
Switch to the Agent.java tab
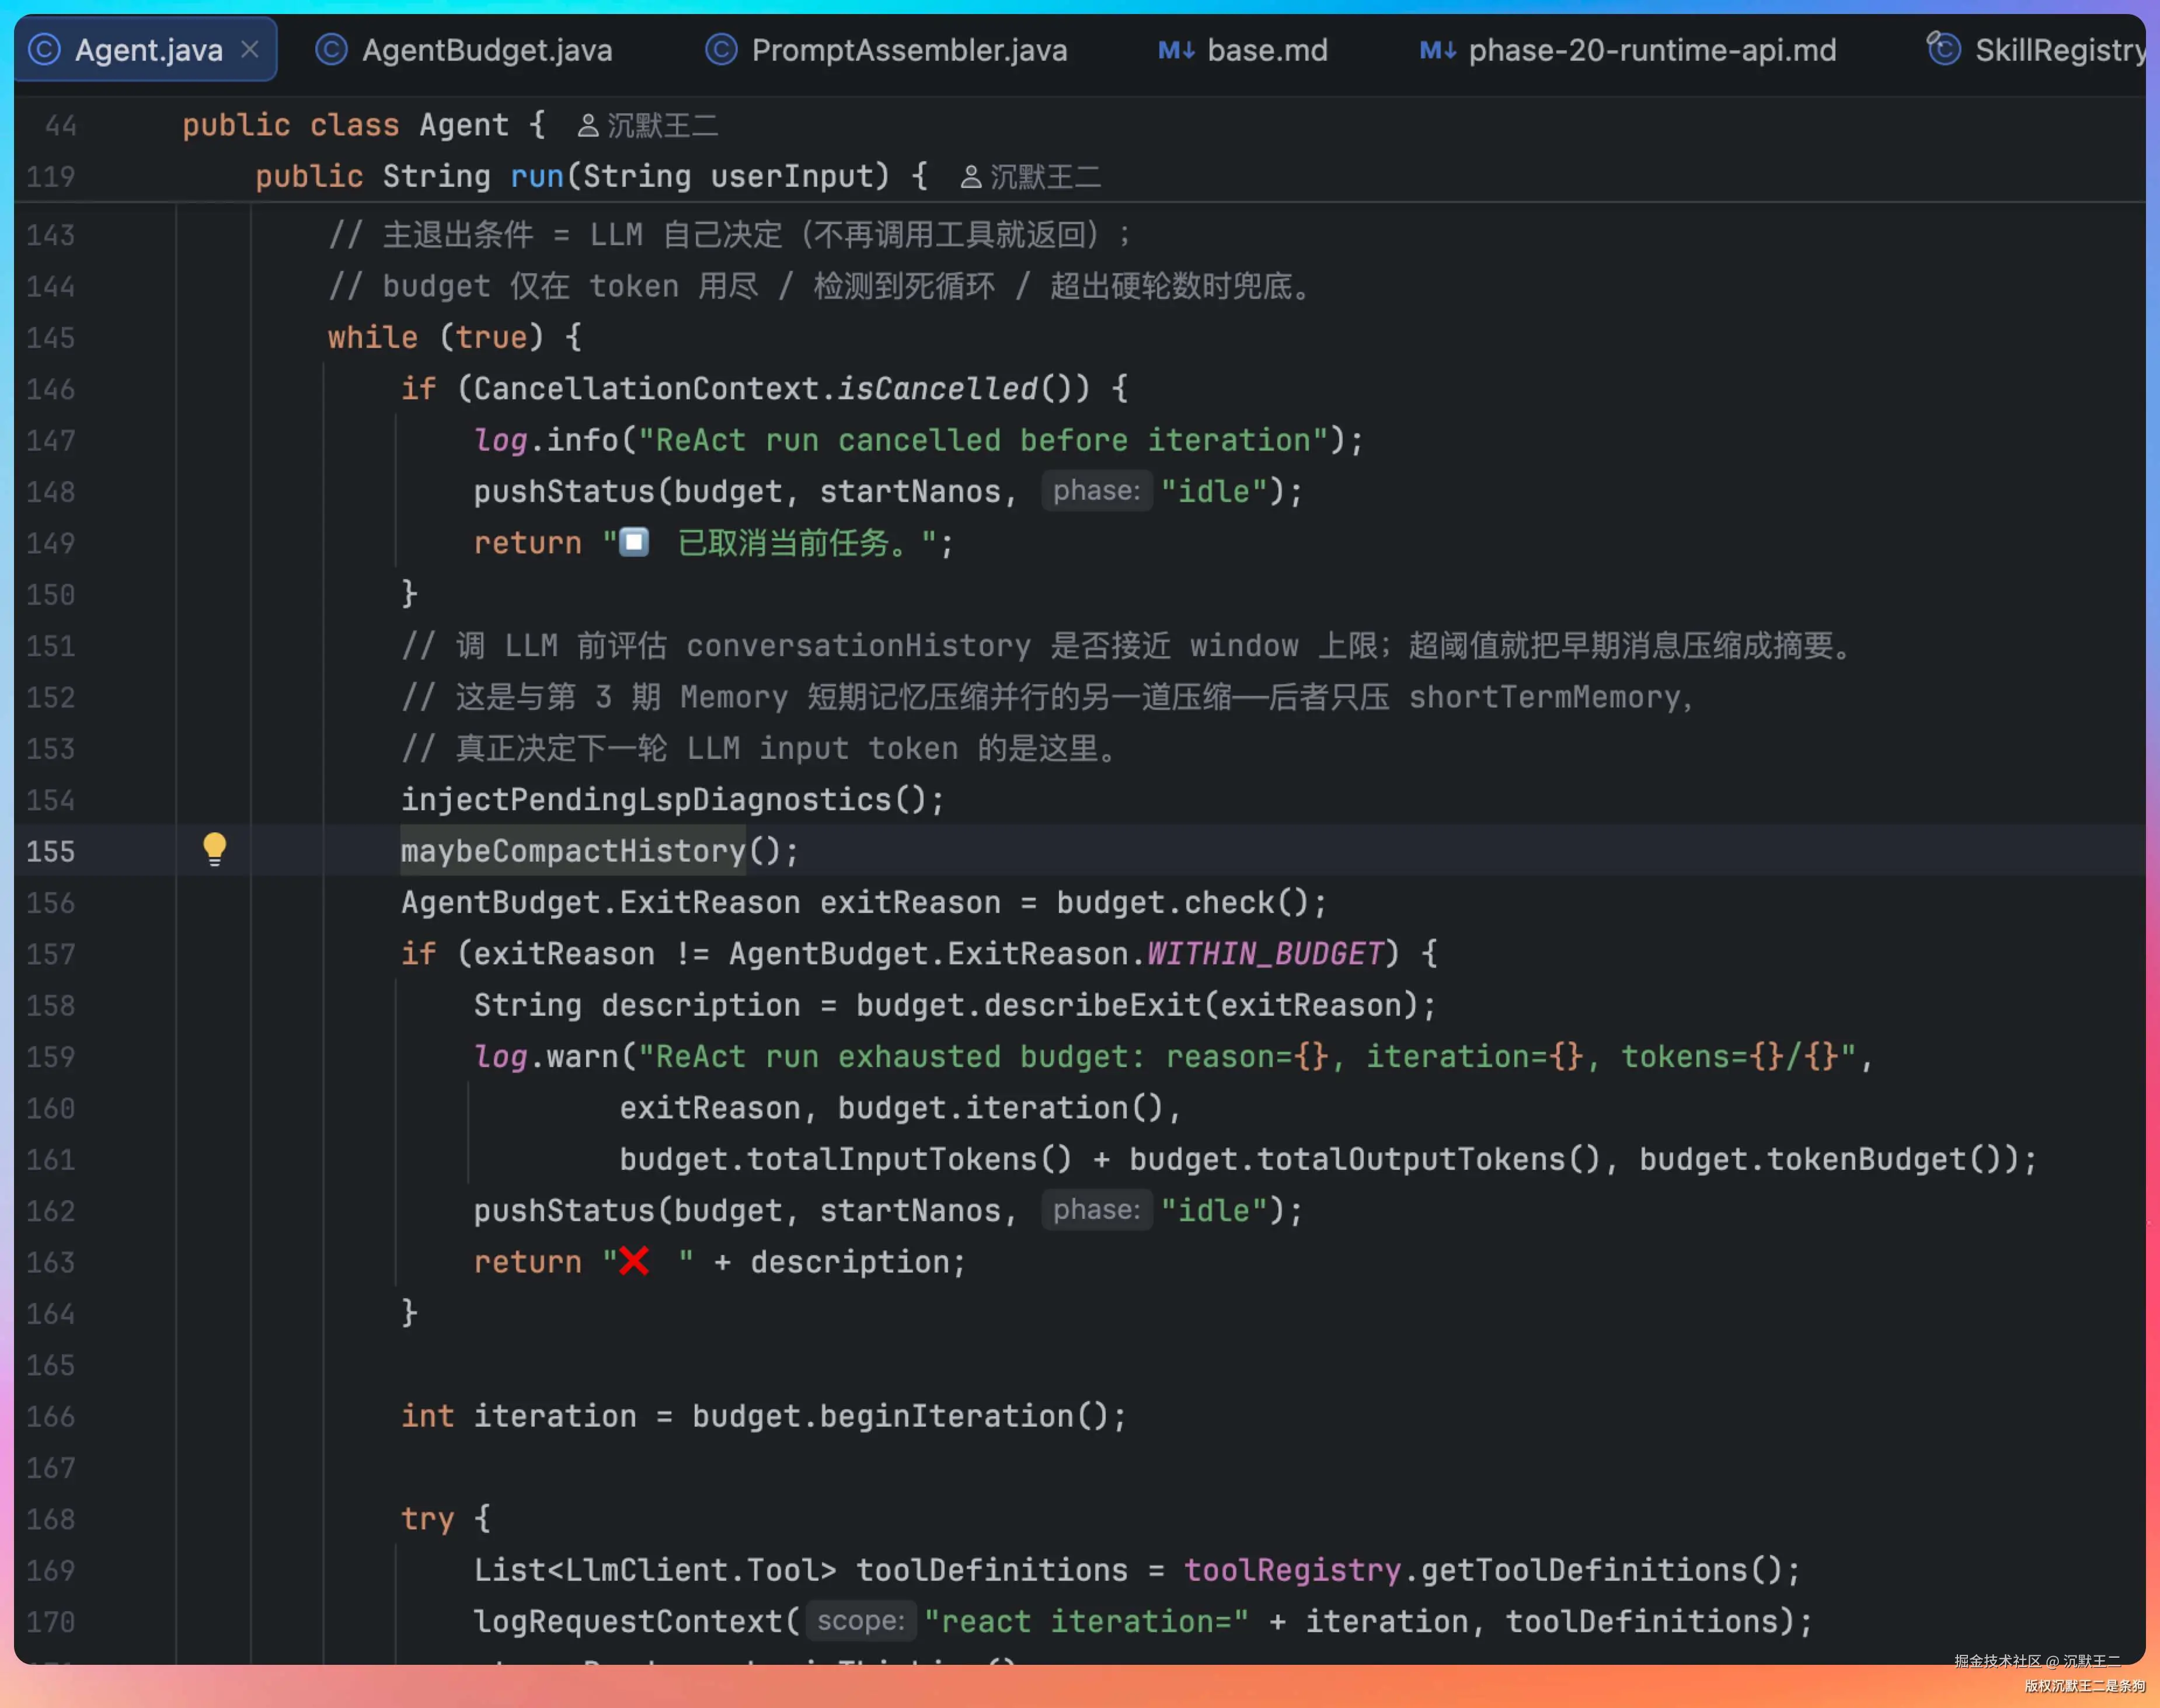(x=146, y=49)
